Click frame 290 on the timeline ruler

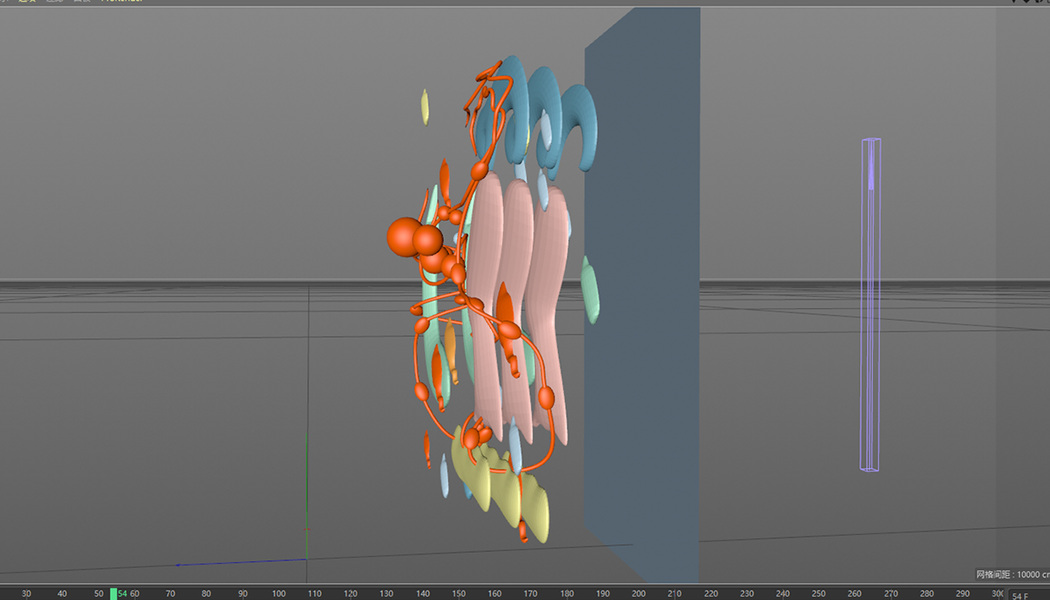(962, 593)
